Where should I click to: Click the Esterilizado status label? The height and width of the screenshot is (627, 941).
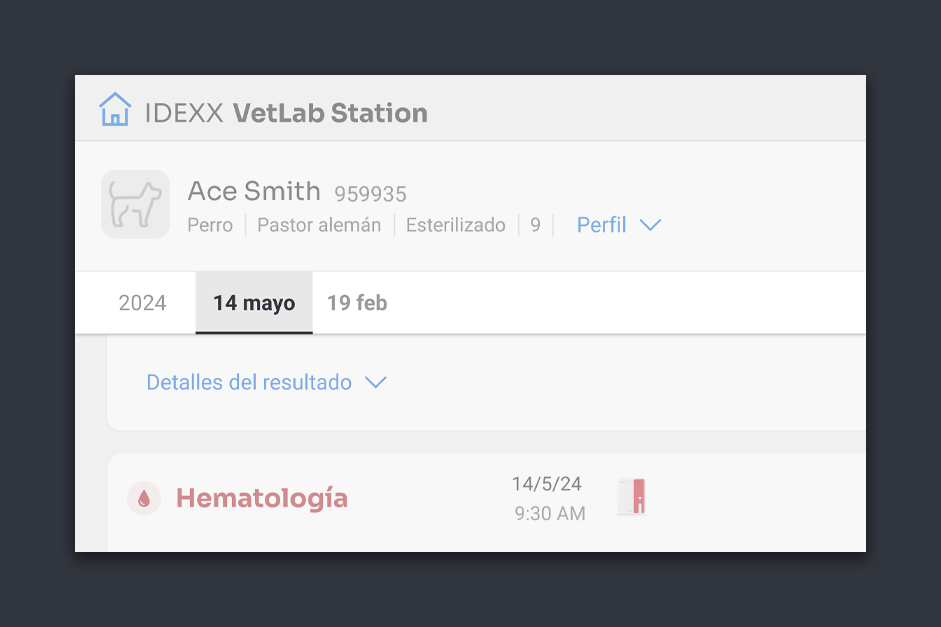pyautogui.click(x=455, y=225)
